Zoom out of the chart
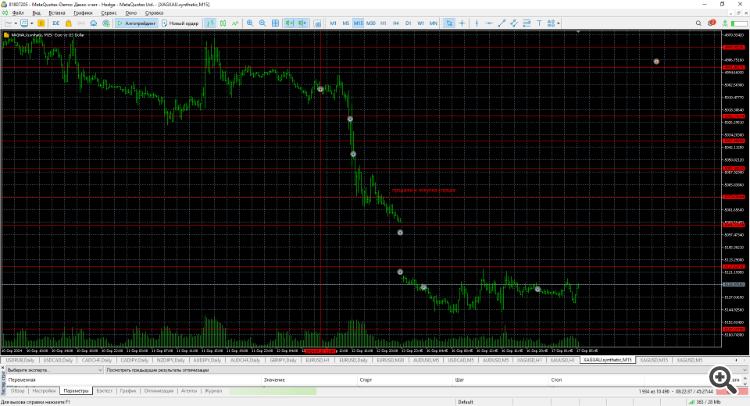 point(263,23)
